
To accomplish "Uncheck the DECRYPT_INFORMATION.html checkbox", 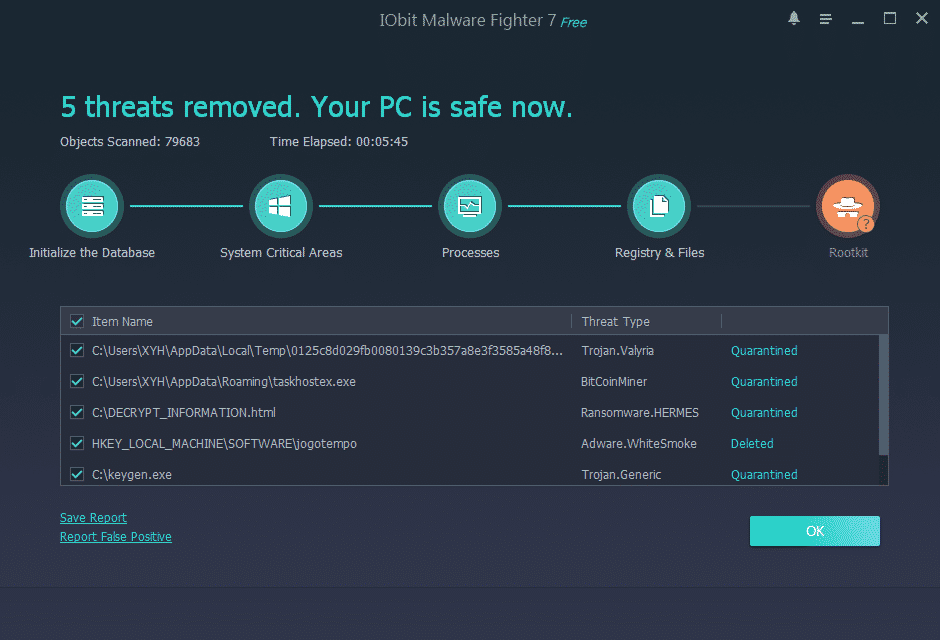I will [77, 412].
